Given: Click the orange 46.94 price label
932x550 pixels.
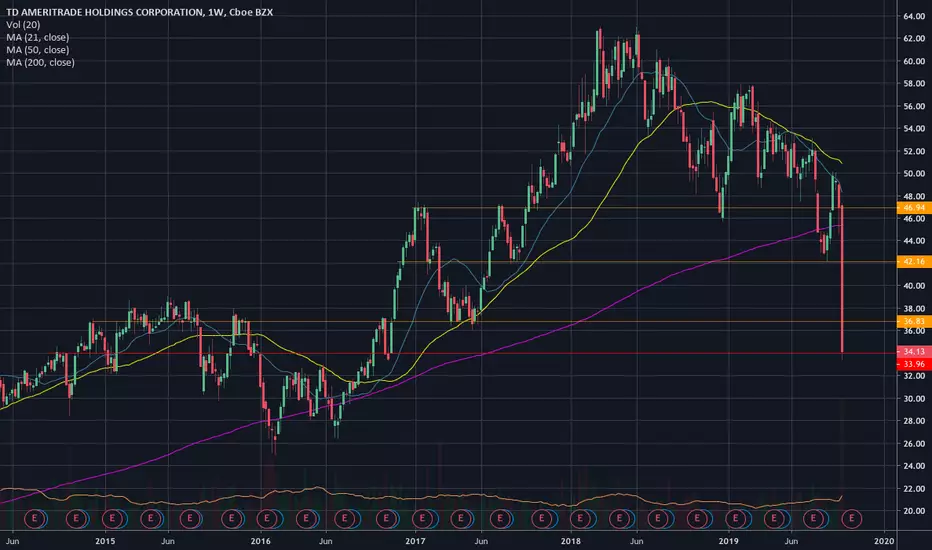Looking at the screenshot, I should [x=914, y=208].
